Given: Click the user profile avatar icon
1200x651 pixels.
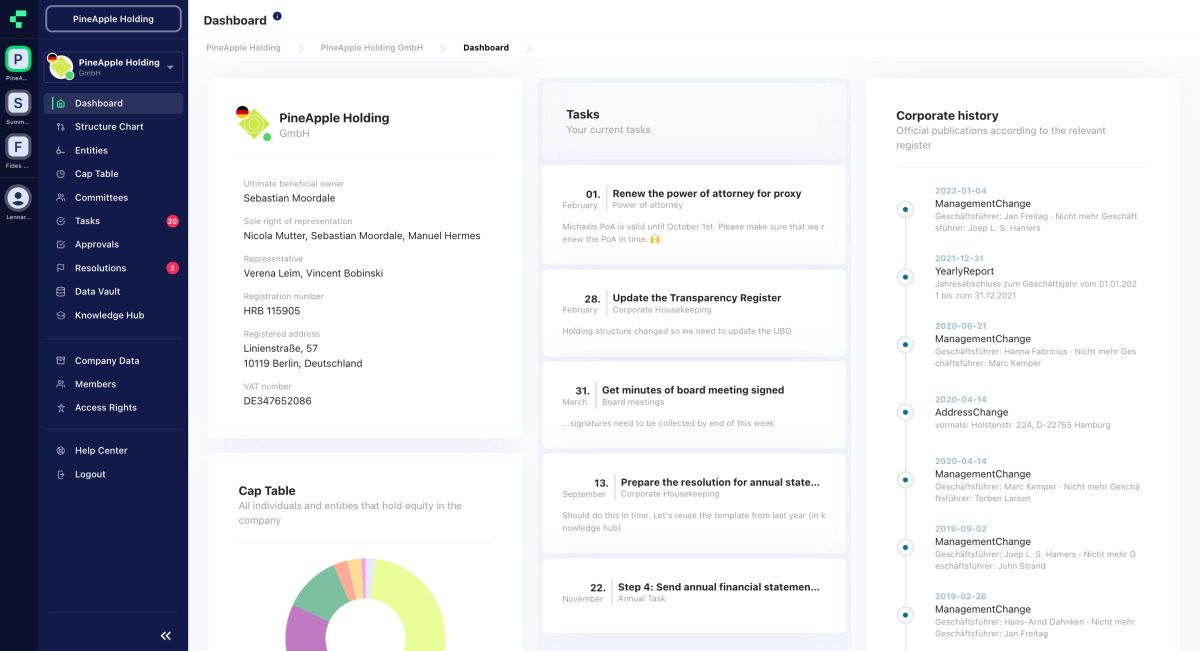Looking at the screenshot, I should click(18, 198).
